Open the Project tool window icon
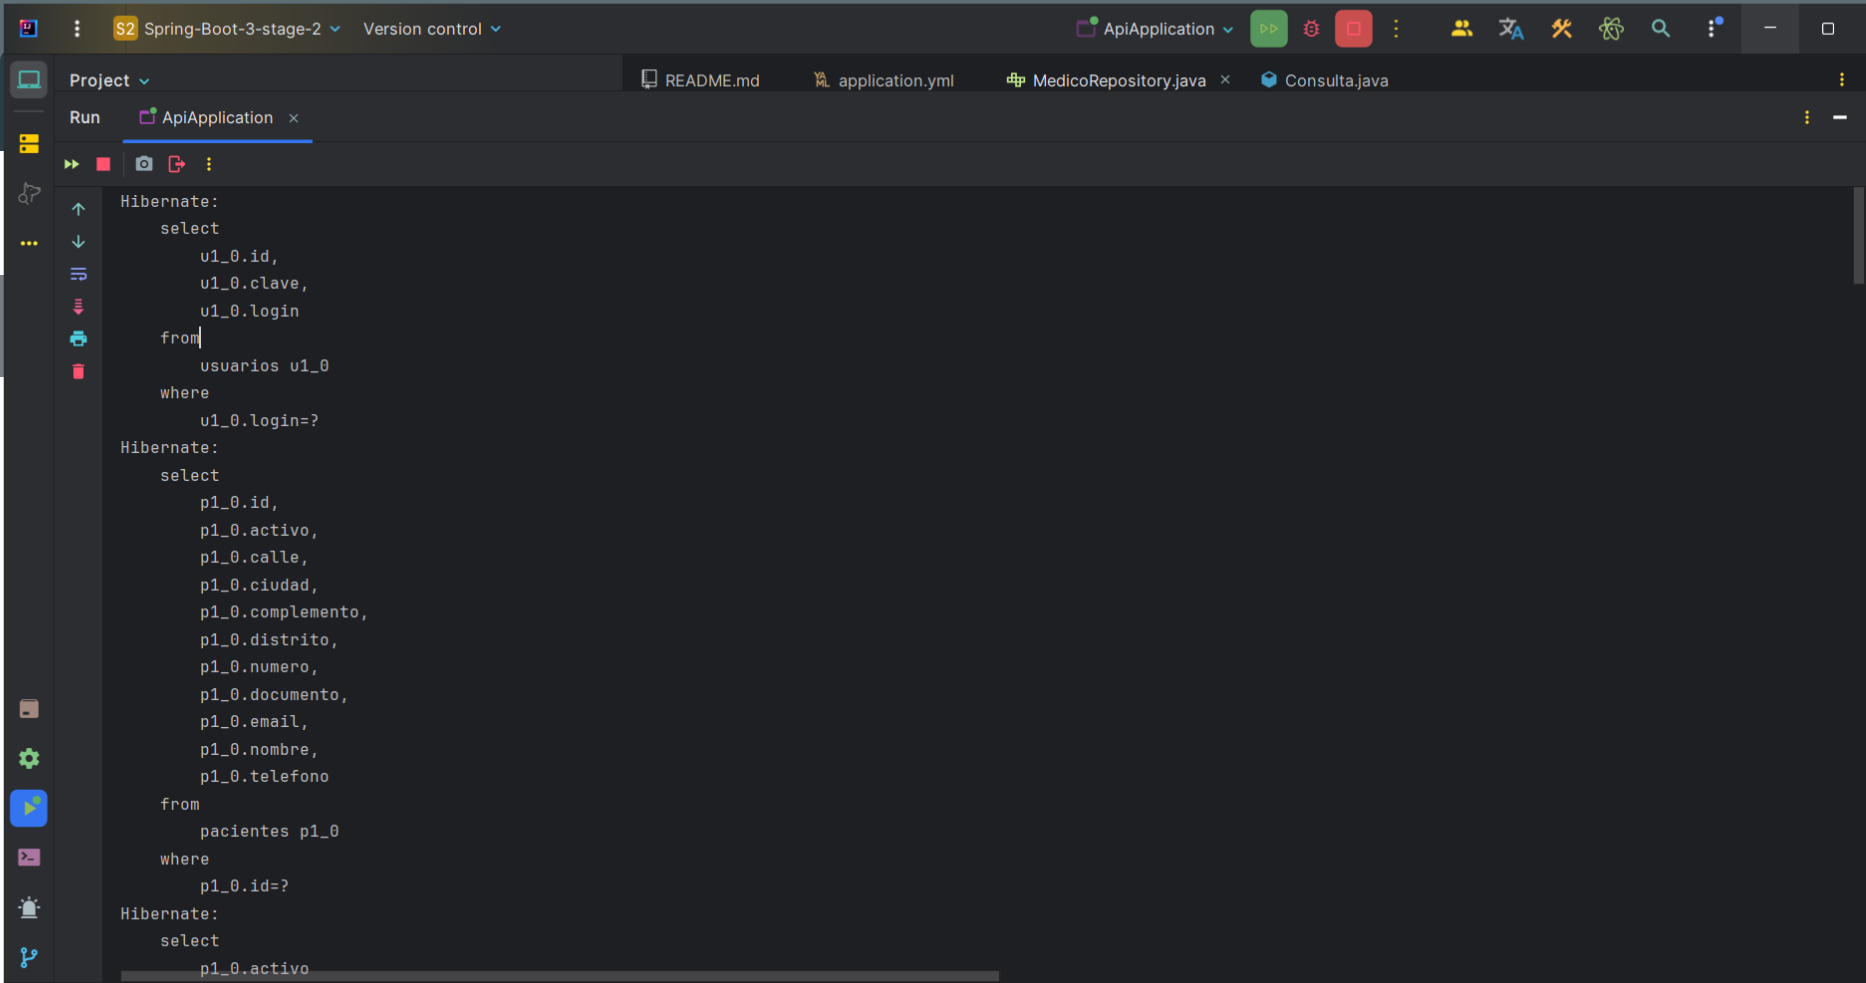The height and width of the screenshot is (983, 1866). coord(29,80)
